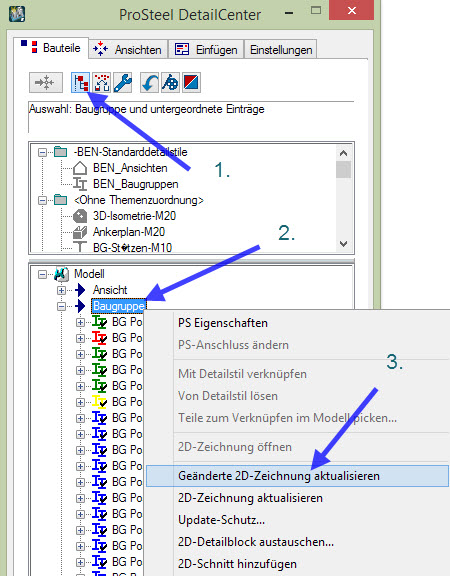
Task: Click Teile zum Verknüpfen im Modell picken
Action: (288, 418)
